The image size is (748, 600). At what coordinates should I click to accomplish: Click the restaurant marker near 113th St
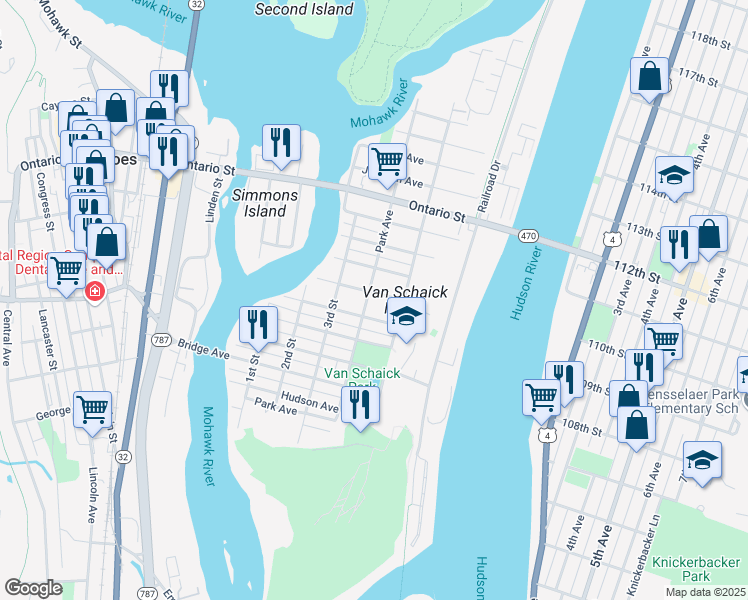point(679,248)
